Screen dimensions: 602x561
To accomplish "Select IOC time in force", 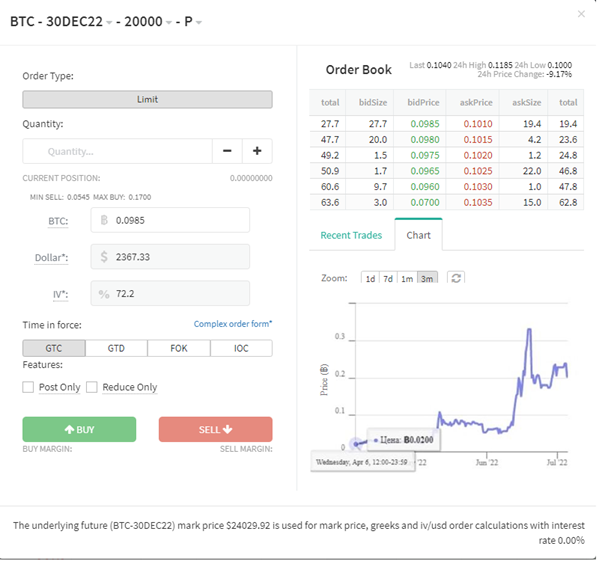I will (241, 348).
